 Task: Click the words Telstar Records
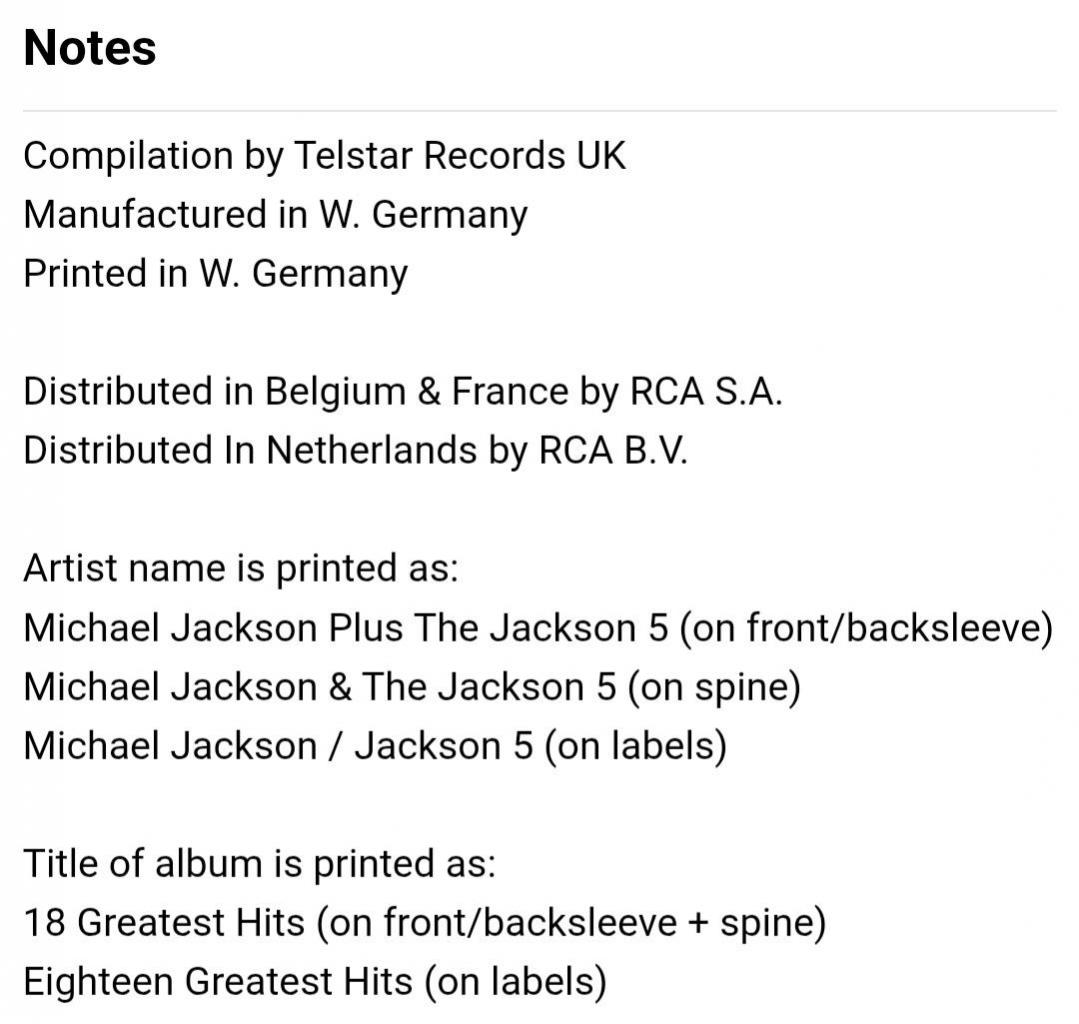429,156
